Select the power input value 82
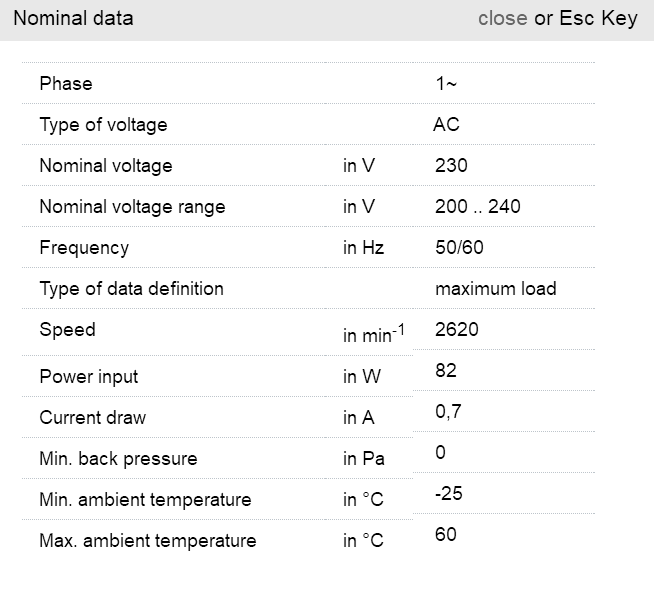Screen dimensions: 654x594 pyautogui.click(x=446, y=370)
